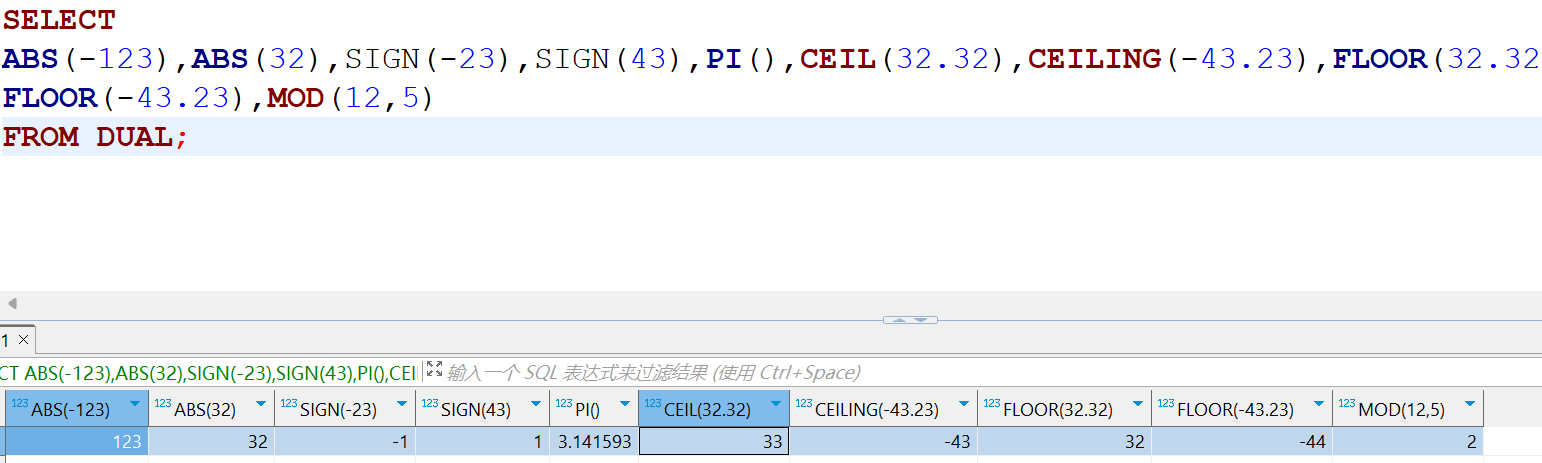Expand the CEILING(-43.23) column dropdown

coord(965,405)
